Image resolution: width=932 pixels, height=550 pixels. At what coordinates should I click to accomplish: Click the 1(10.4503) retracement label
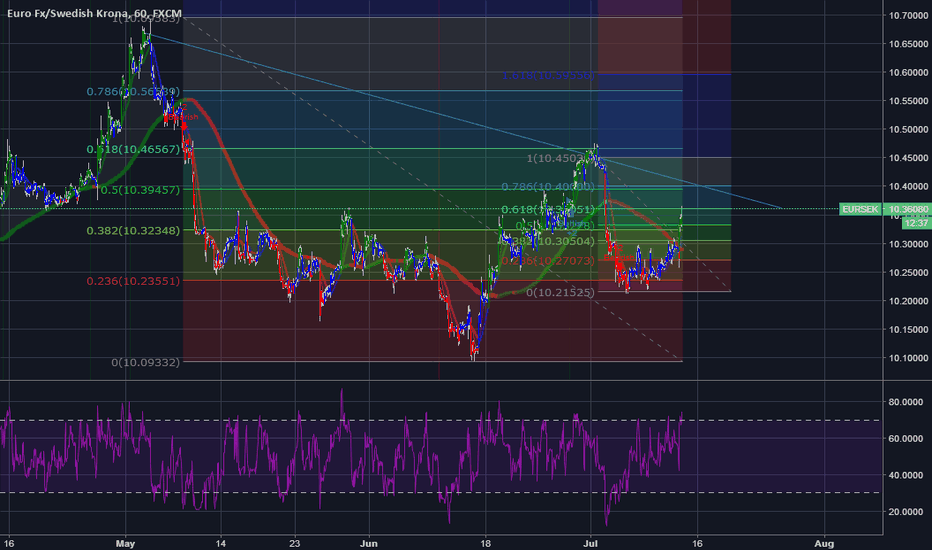561,158
